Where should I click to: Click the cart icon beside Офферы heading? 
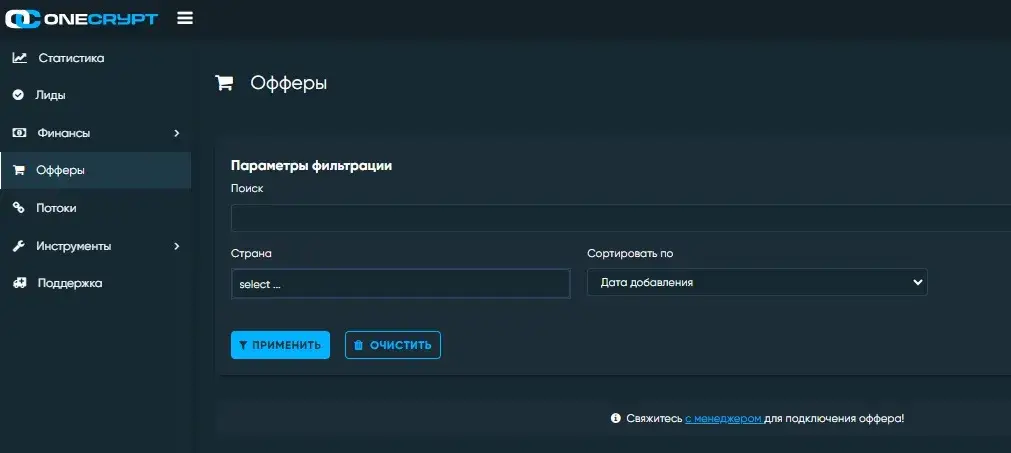click(x=224, y=83)
